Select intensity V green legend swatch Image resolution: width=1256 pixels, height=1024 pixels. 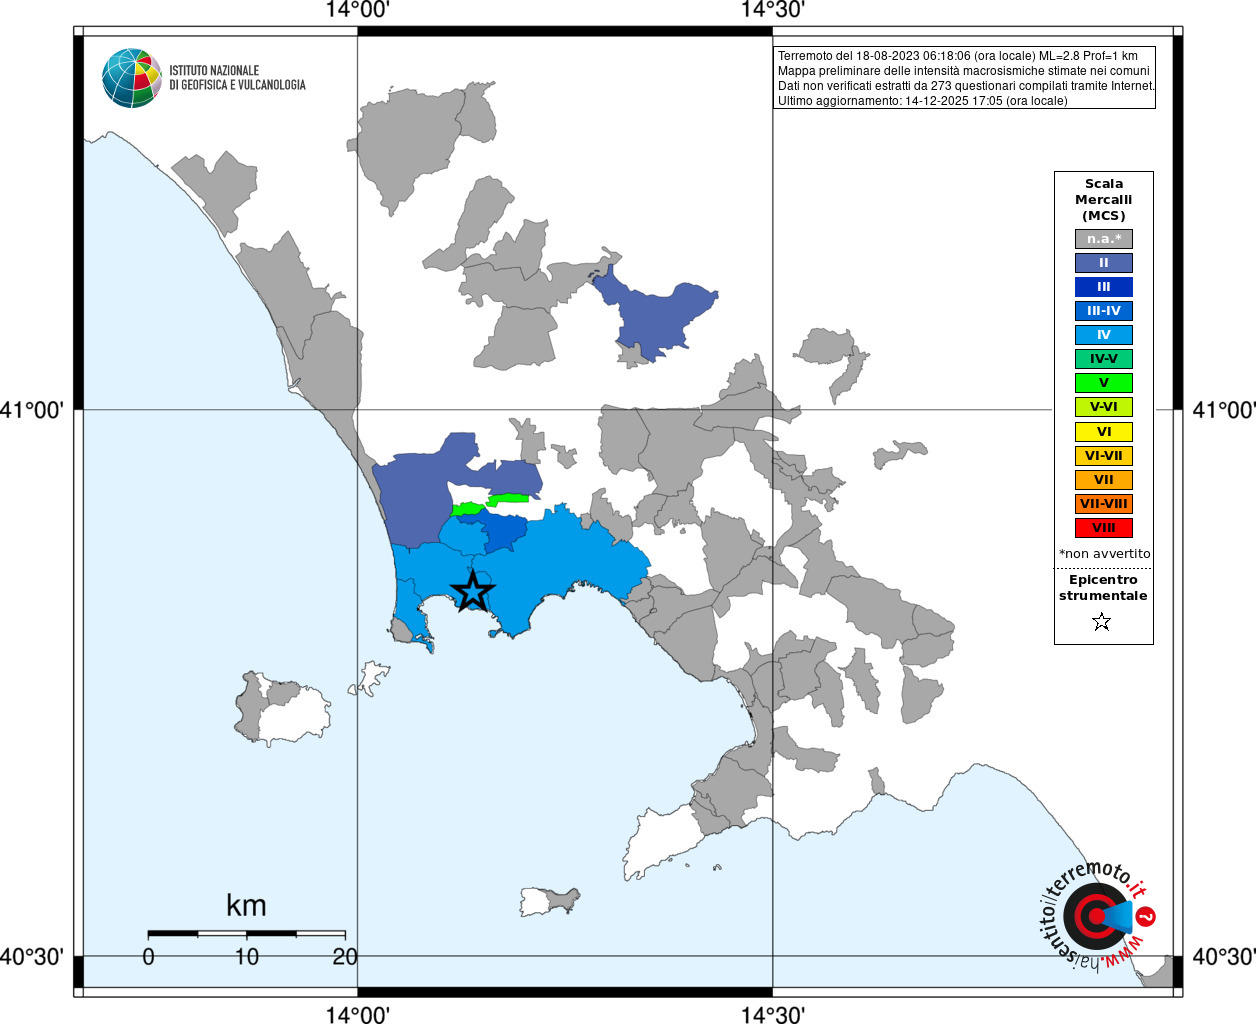1104,383
